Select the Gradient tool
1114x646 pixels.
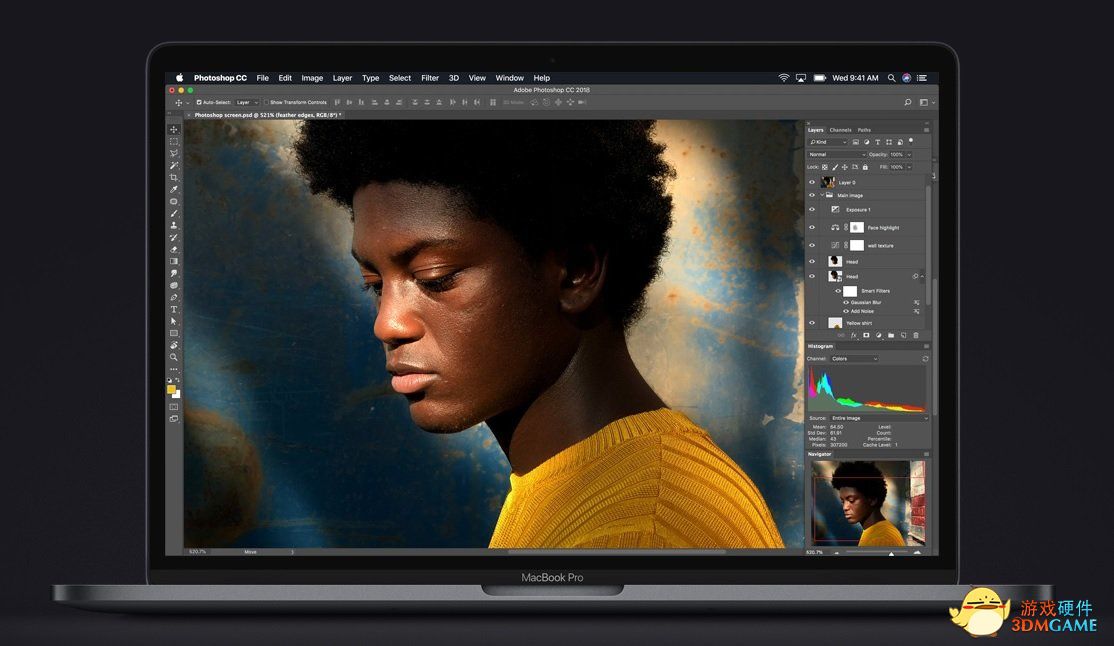click(174, 262)
